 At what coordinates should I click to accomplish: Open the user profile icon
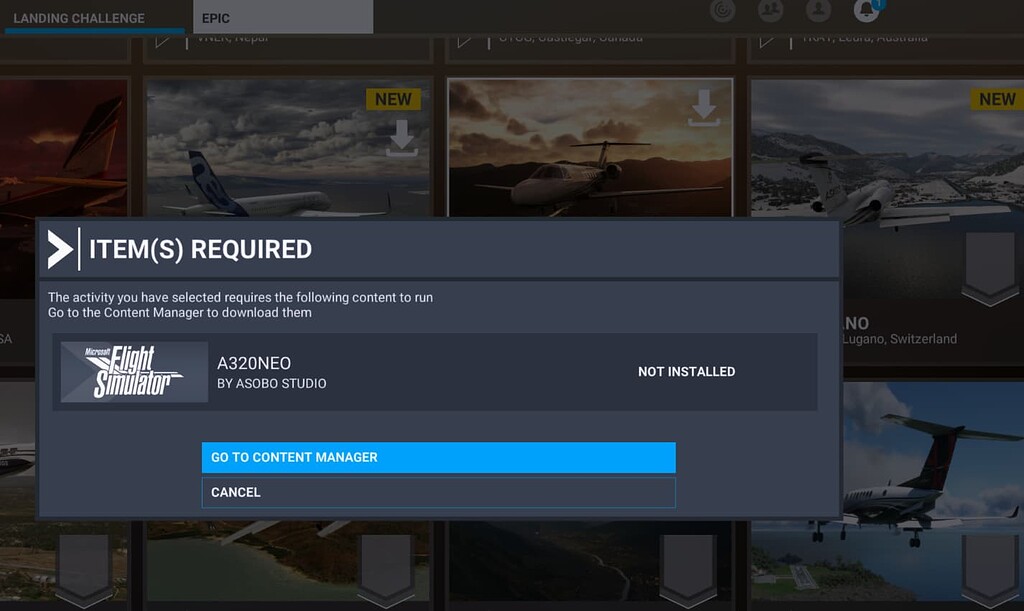click(817, 9)
